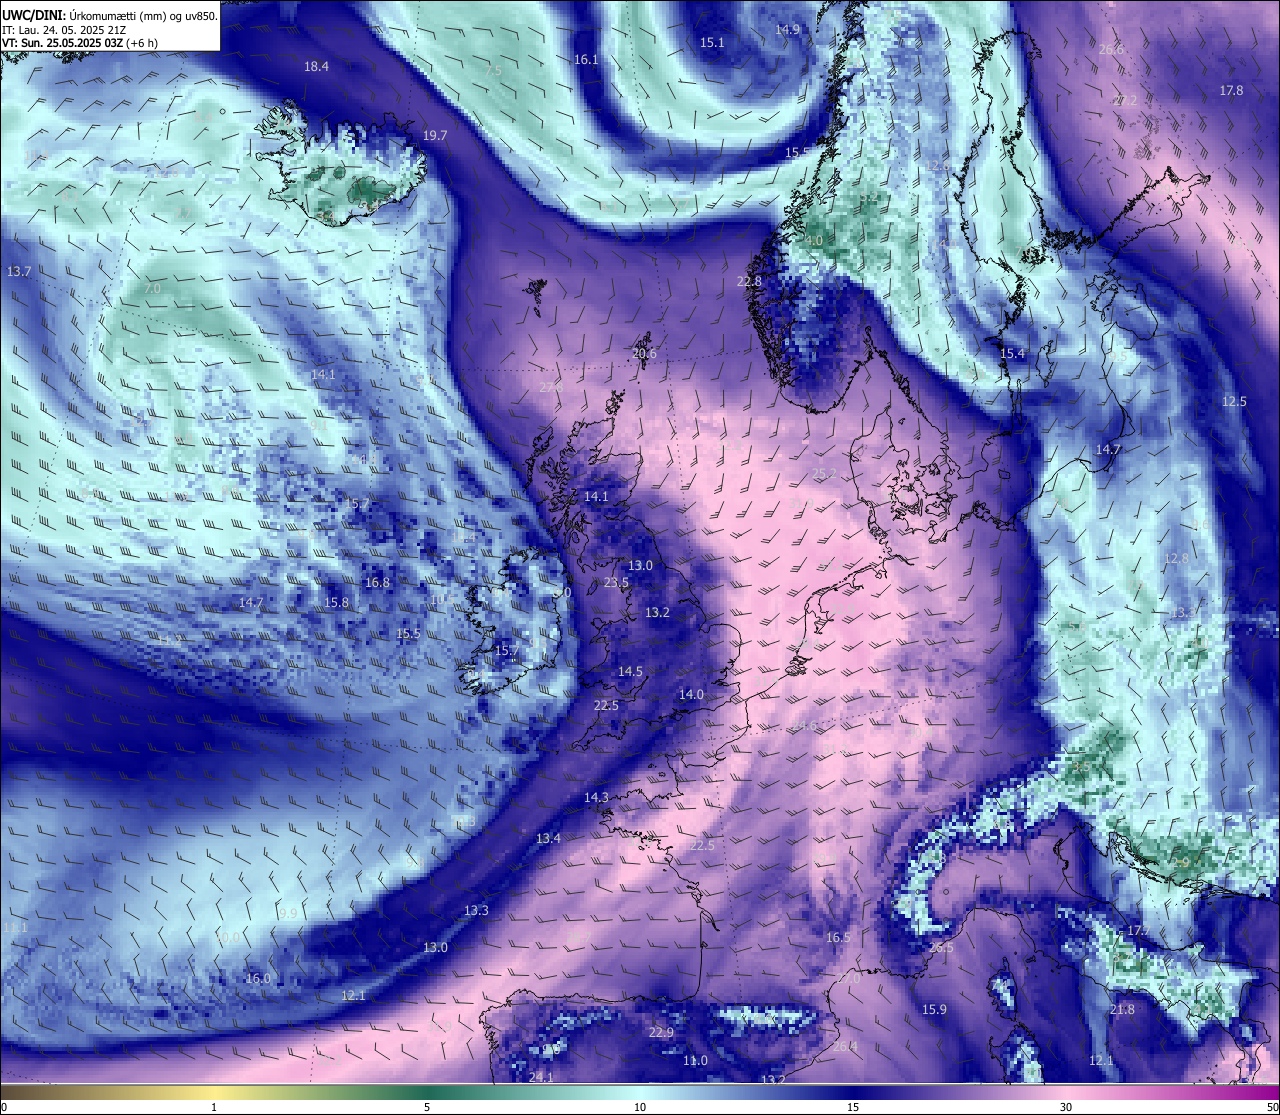Select the 11.0 value label over Spain
The width and height of the screenshot is (1280, 1115).
695,1060
